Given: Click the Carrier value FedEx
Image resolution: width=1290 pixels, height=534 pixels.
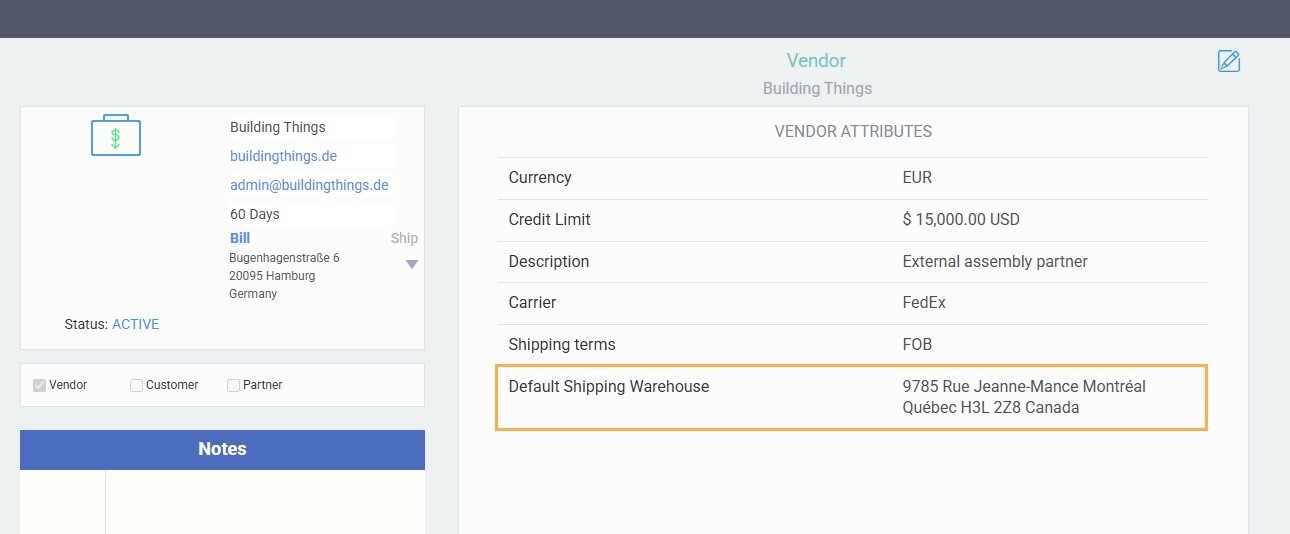Looking at the screenshot, I should pos(923,303).
